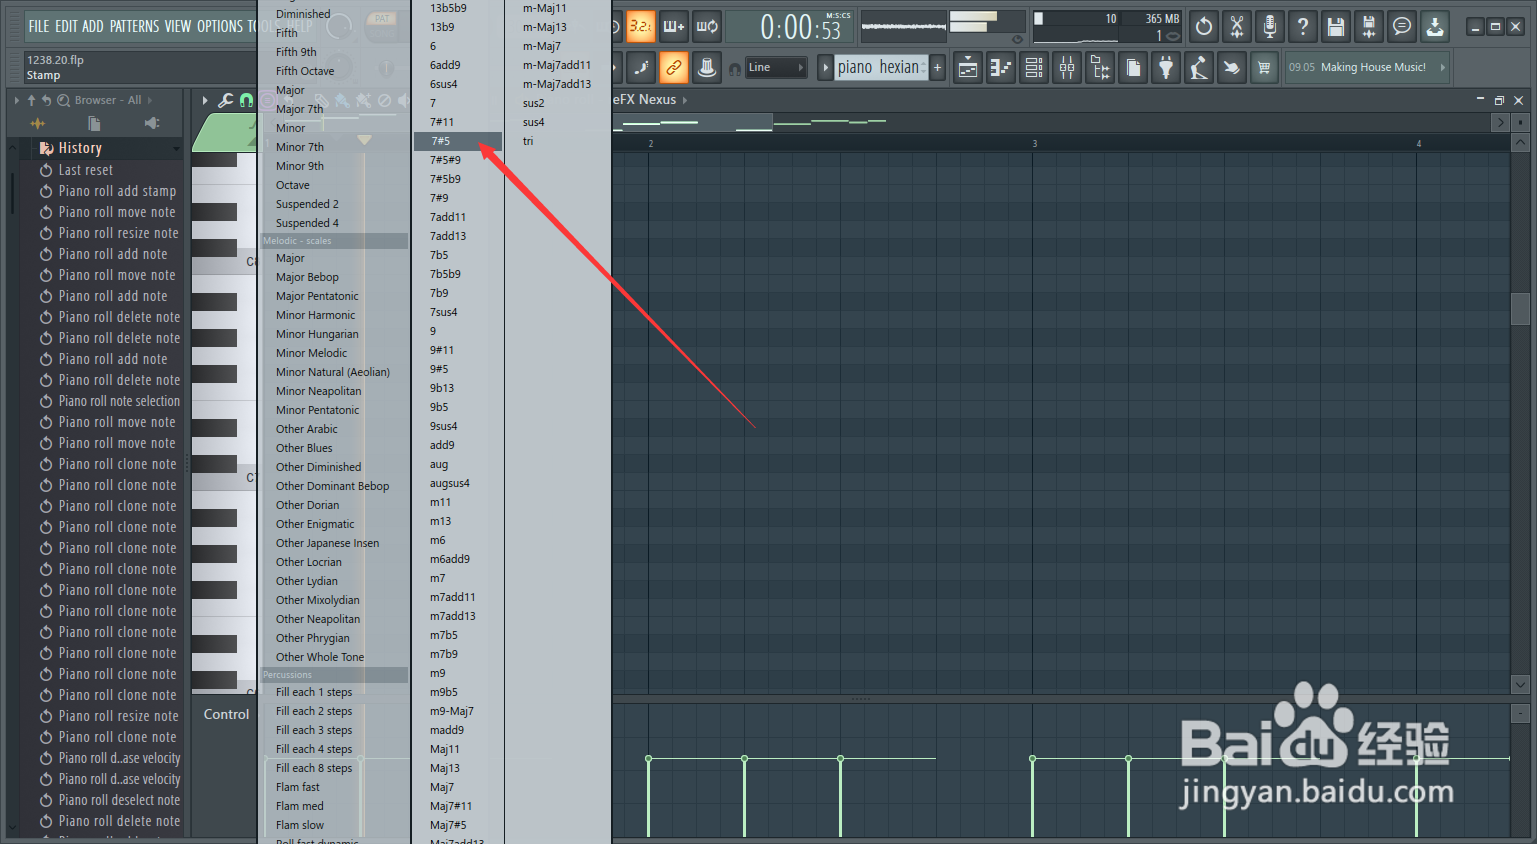Open the piano roll wrench tools icon
Image resolution: width=1537 pixels, height=844 pixels.
click(x=226, y=100)
